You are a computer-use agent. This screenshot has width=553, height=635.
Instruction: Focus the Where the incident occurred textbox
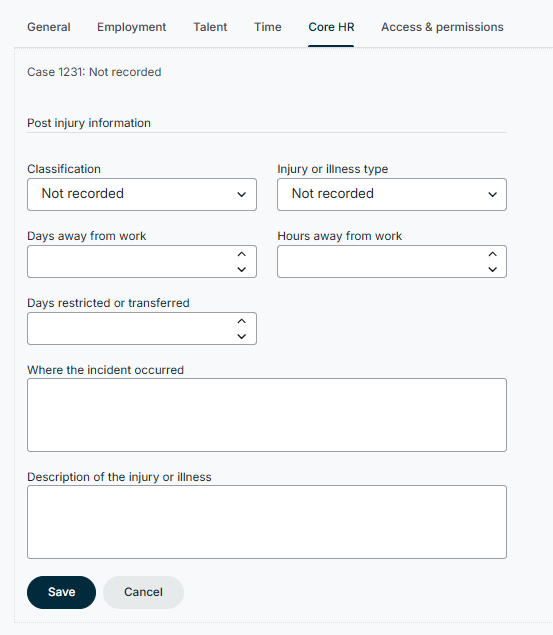(267, 415)
